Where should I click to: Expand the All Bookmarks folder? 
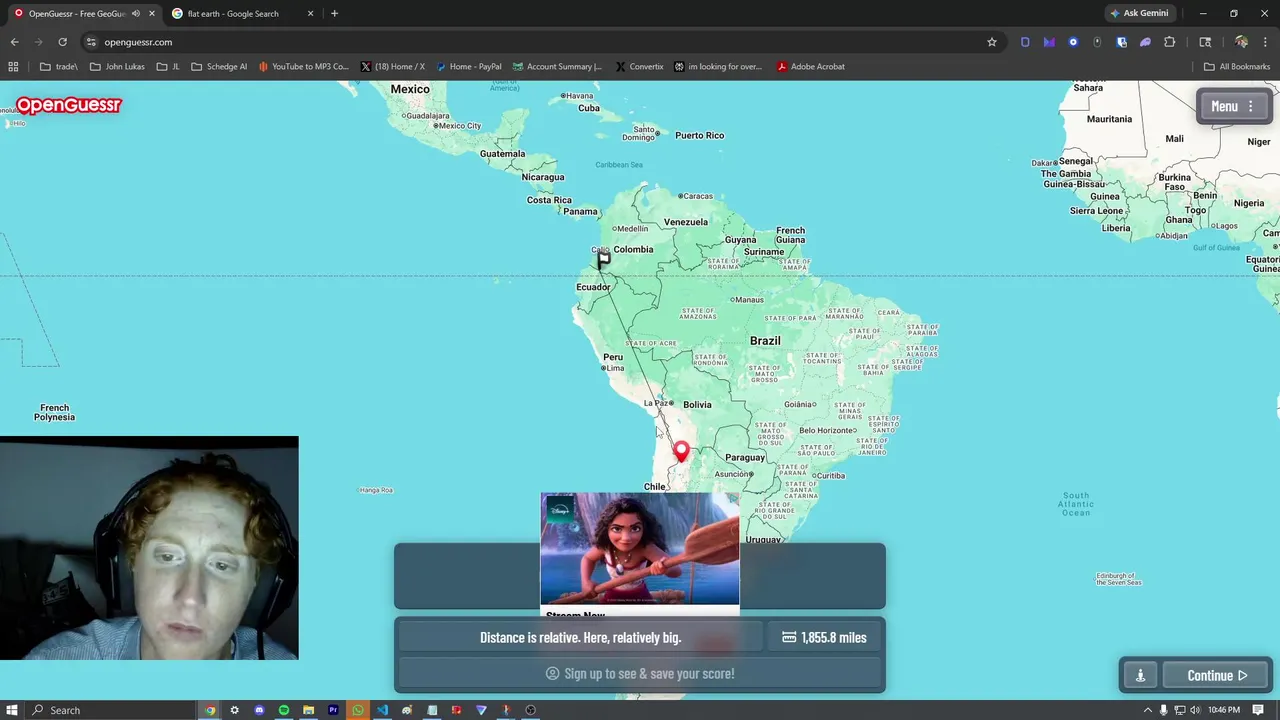(1237, 67)
